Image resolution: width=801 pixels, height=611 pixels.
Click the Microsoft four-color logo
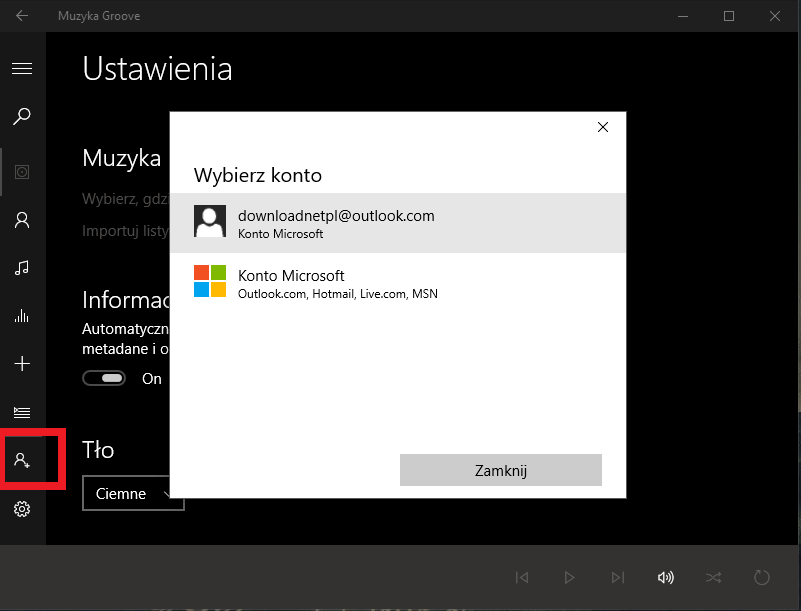(210, 281)
